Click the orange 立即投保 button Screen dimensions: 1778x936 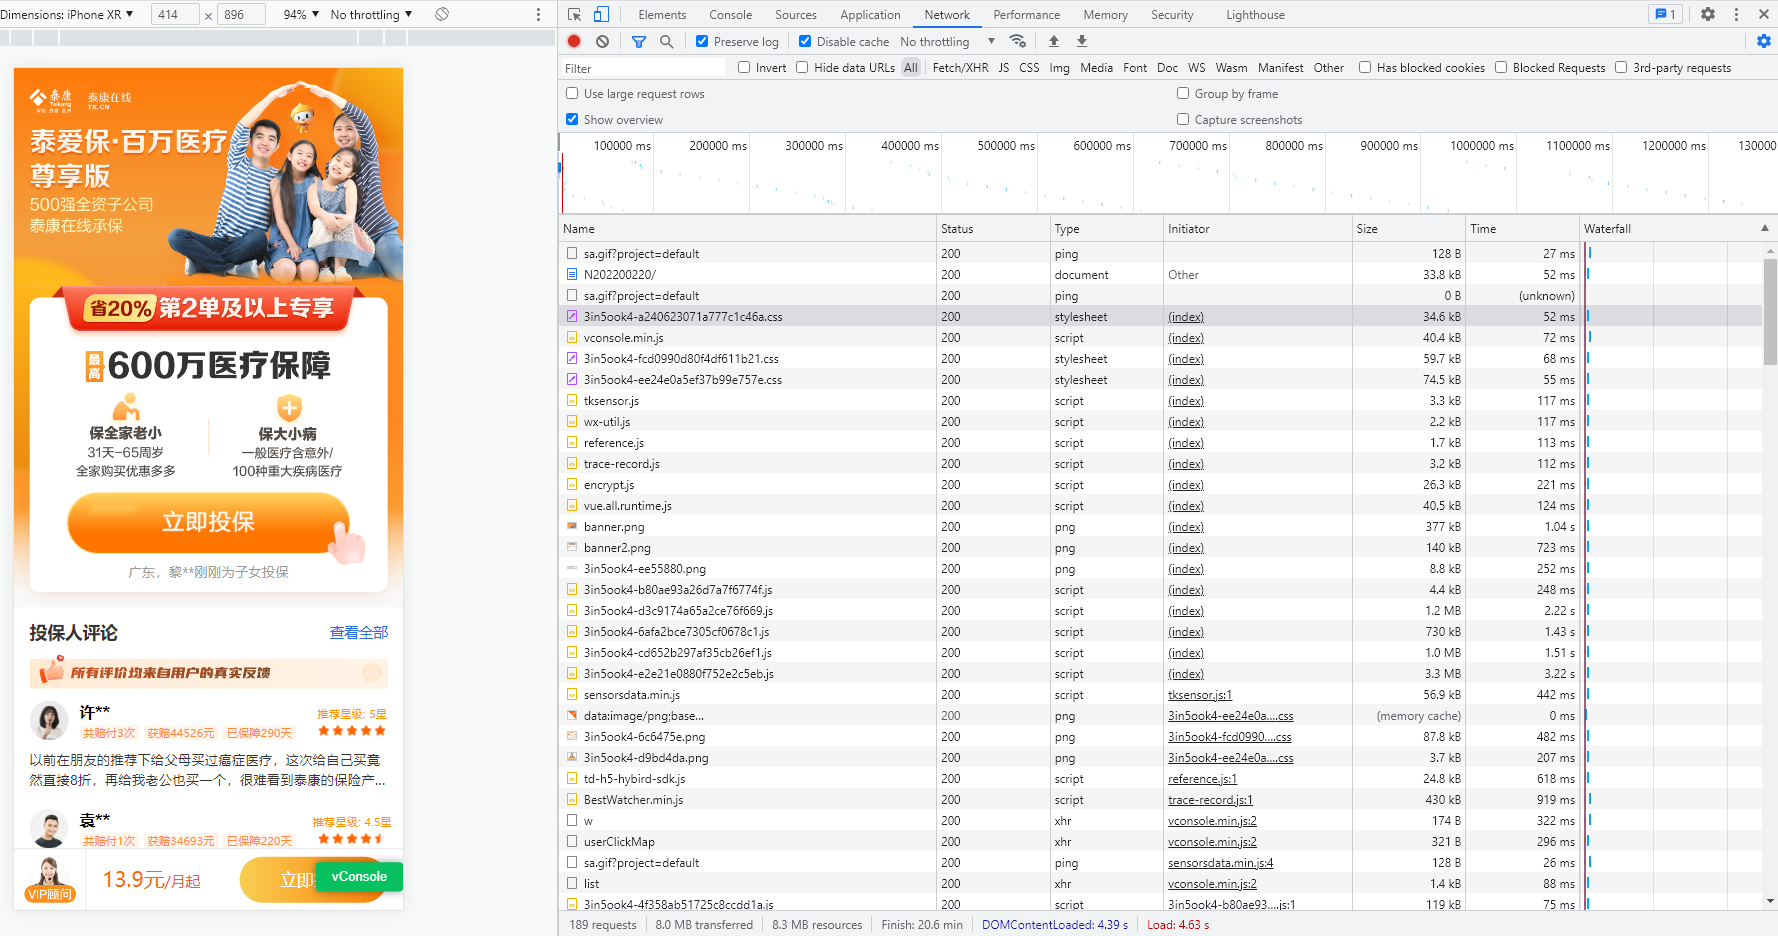(208, 522)
